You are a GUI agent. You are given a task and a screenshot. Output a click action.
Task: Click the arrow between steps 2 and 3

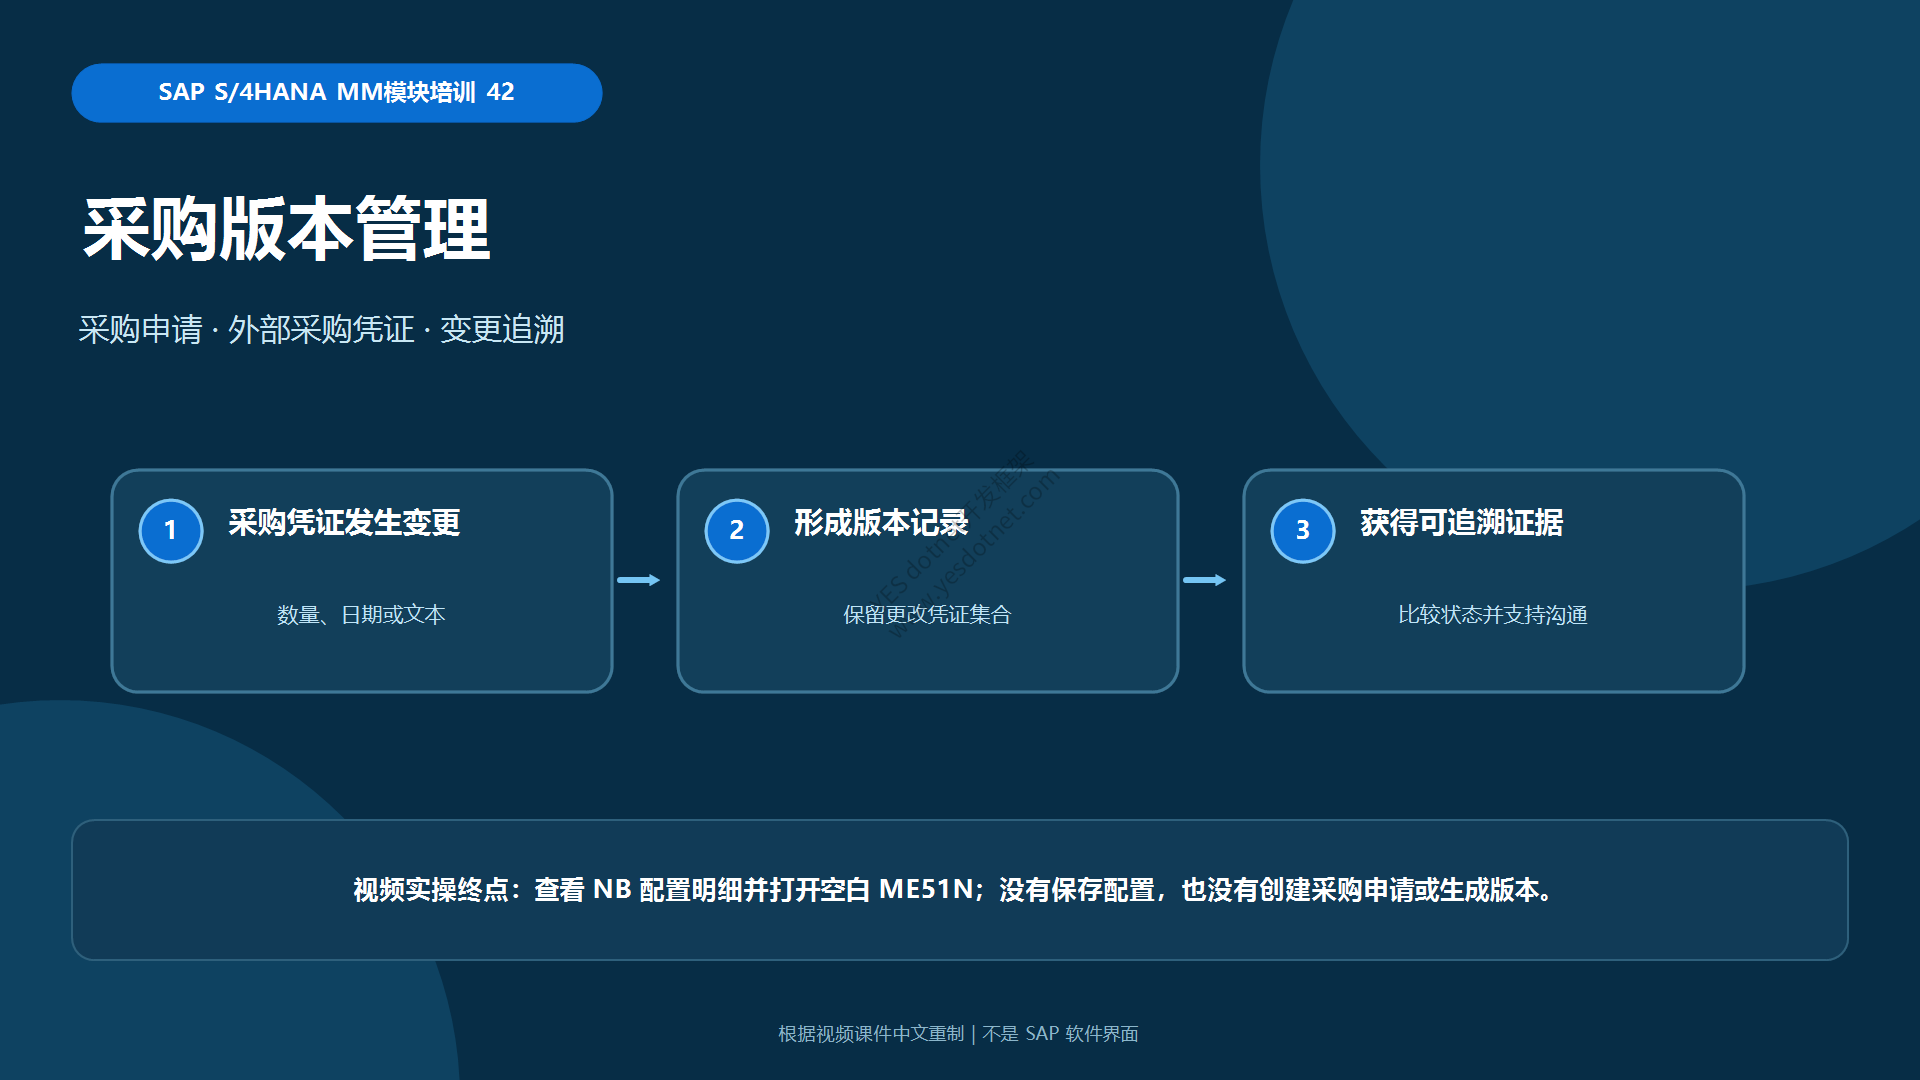(x=1204, y=580)
